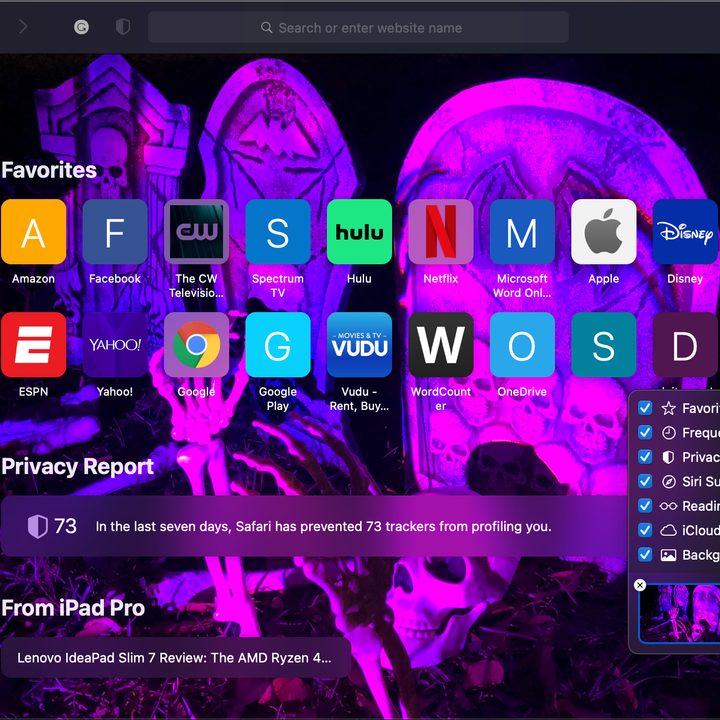
Task: Open the Privacy Report tracker summary banner
Action: pos(314,526)
